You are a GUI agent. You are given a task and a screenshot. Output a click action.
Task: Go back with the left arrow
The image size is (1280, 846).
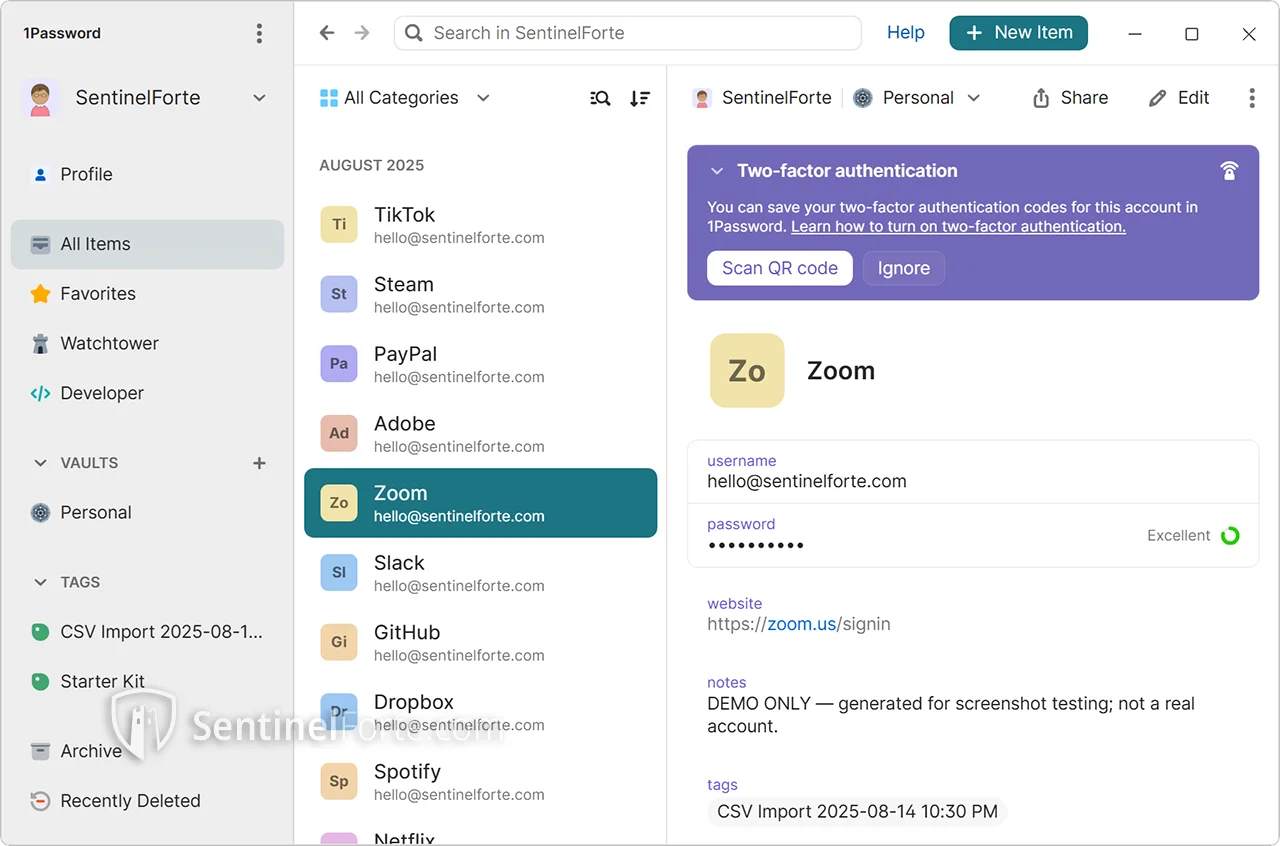click(327, 33)
